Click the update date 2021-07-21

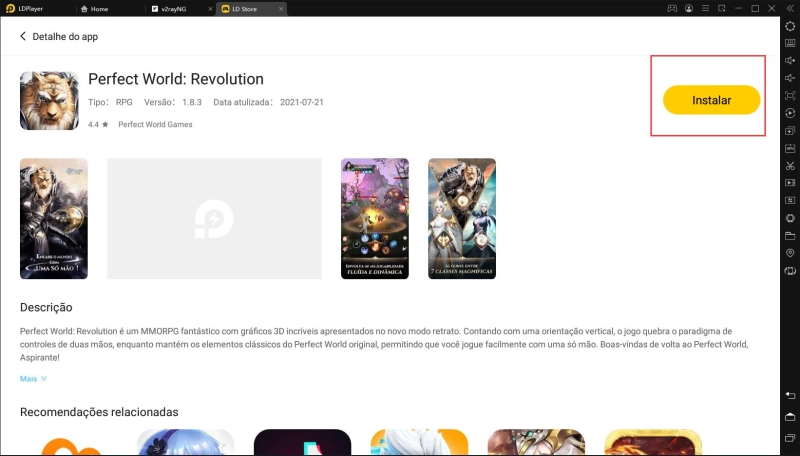pyautogui.click(x=302, y=102)
